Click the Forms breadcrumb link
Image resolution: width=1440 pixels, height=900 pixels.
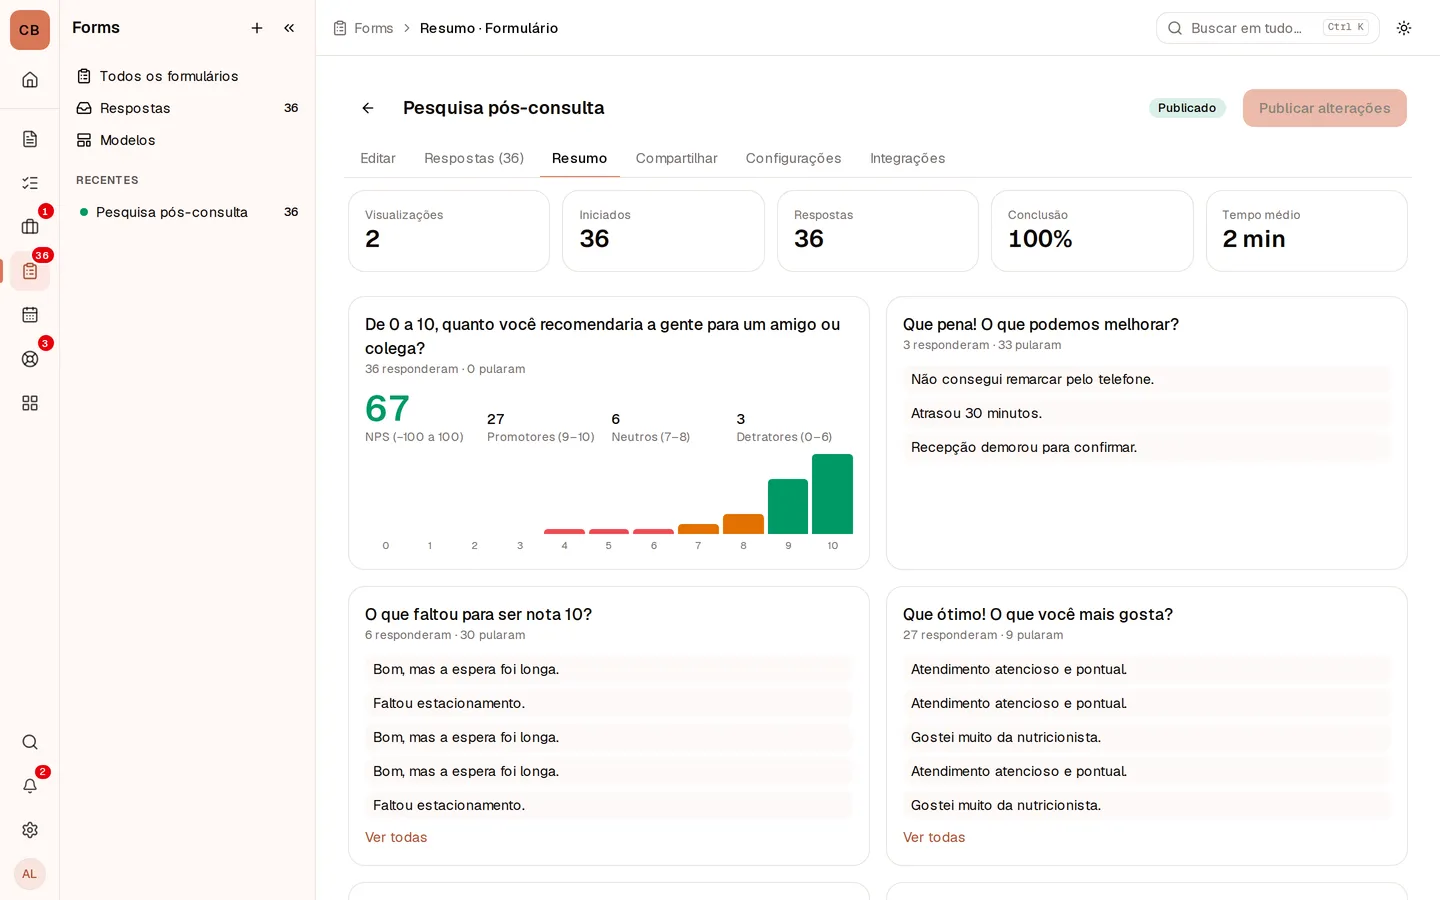coord(374,28)
